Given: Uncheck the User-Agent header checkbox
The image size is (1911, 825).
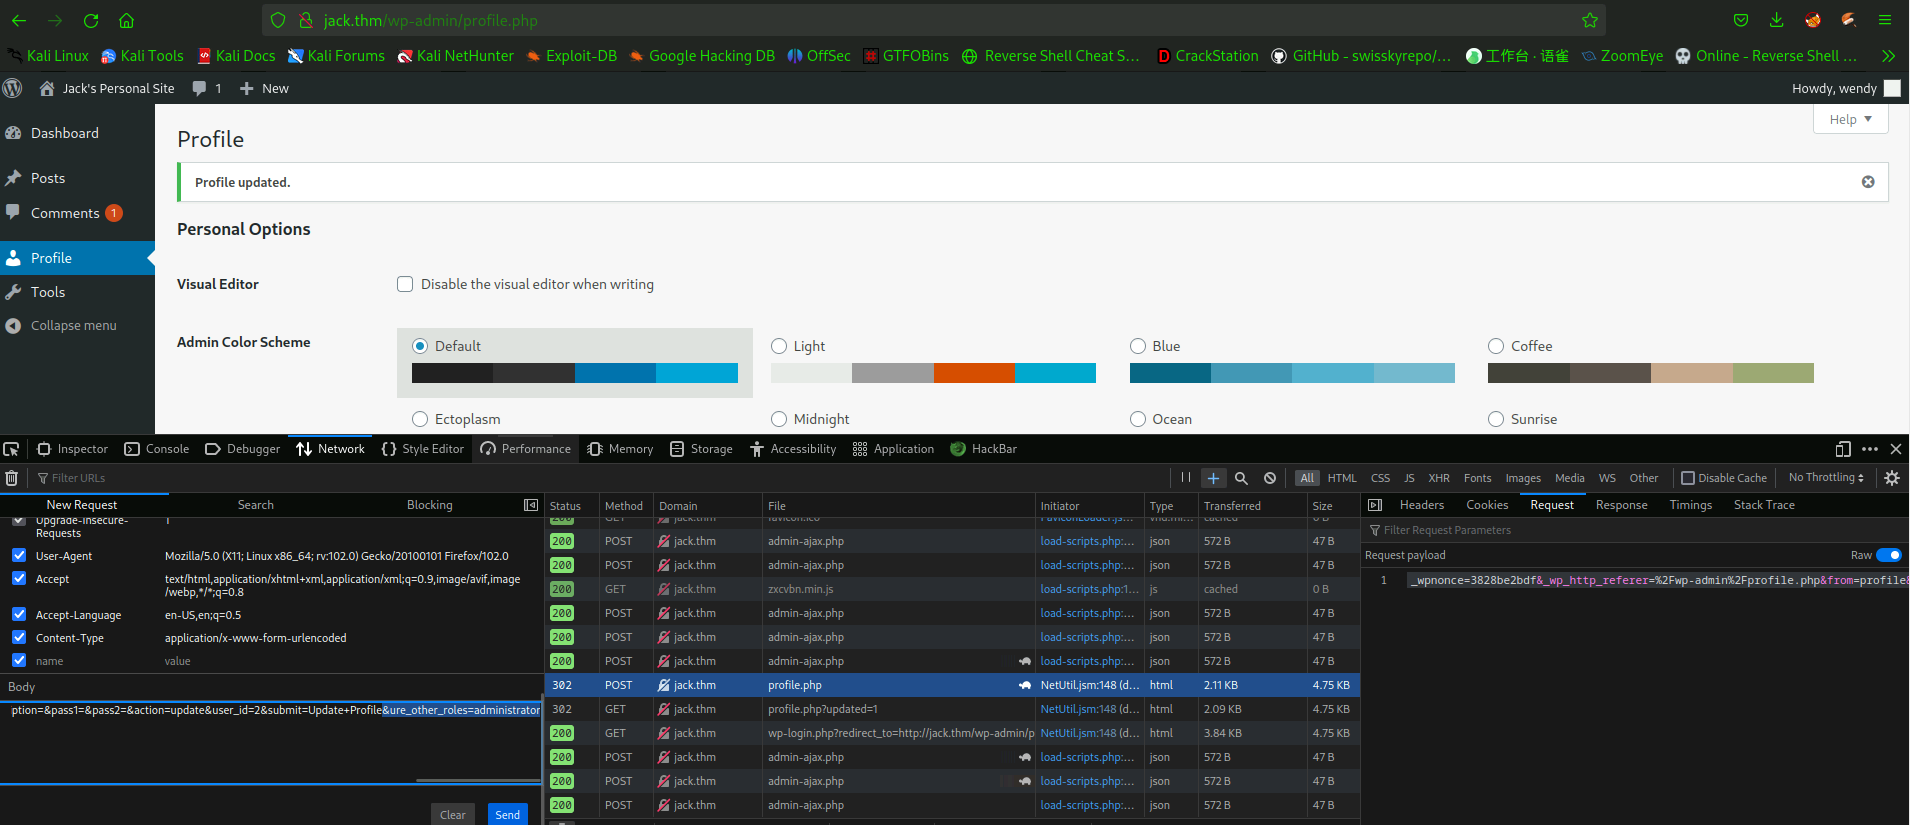Looking at the screenshot, I should 19,555.
